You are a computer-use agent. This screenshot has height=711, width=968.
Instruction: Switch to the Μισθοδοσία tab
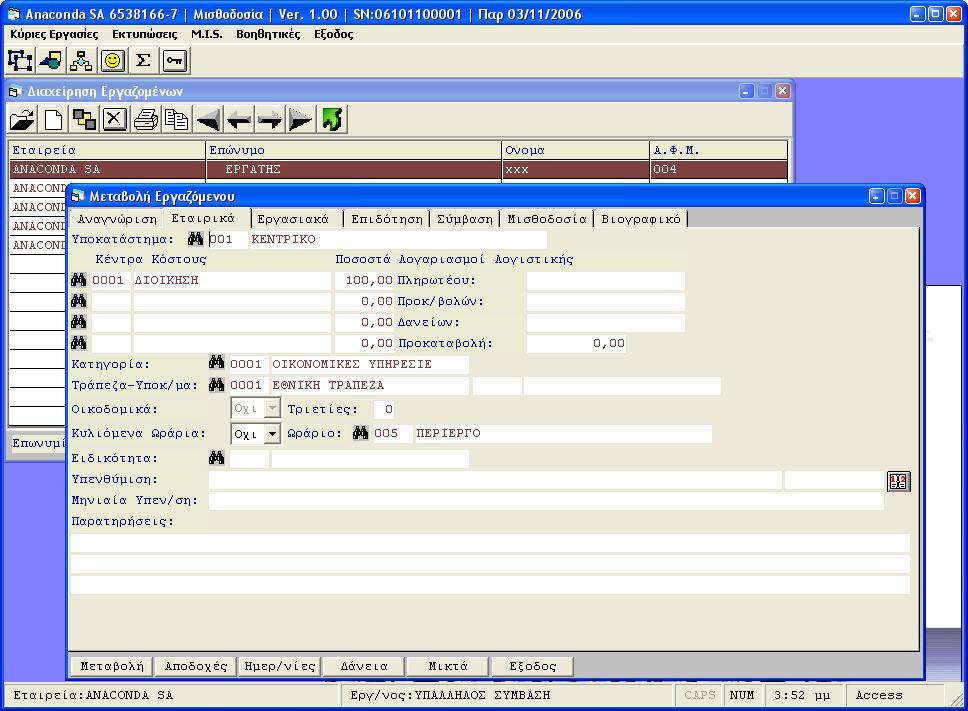click(x=547, y=219)
